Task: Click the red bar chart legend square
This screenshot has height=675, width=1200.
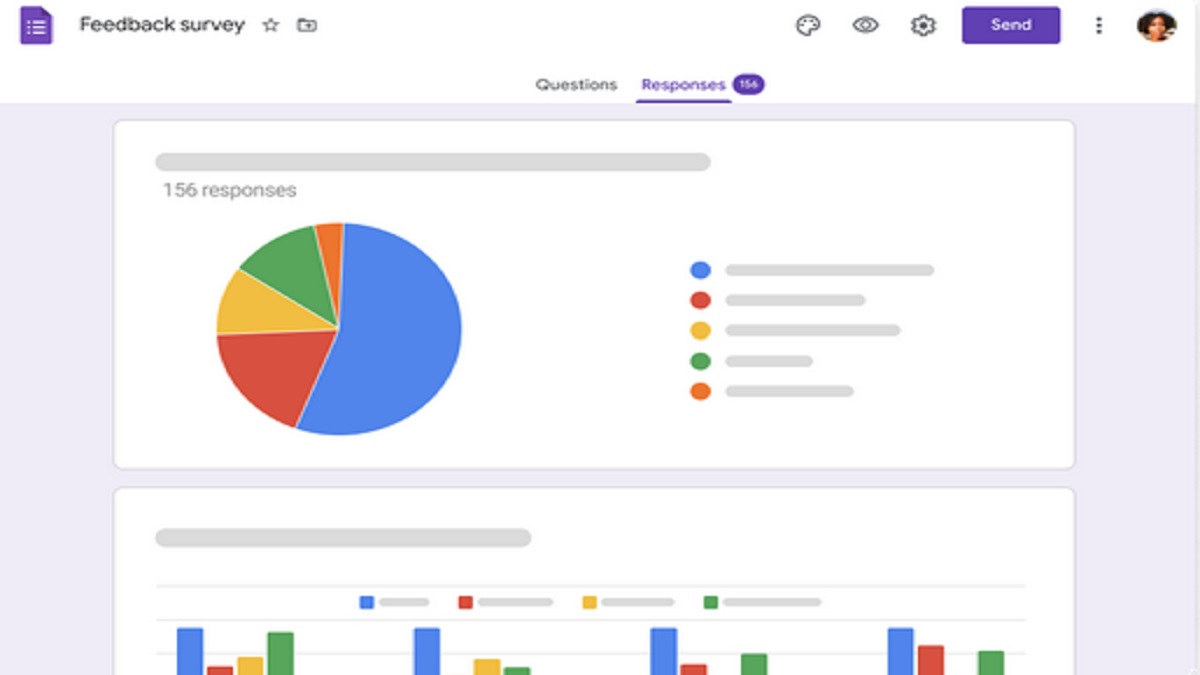Action: click(465, 602)
